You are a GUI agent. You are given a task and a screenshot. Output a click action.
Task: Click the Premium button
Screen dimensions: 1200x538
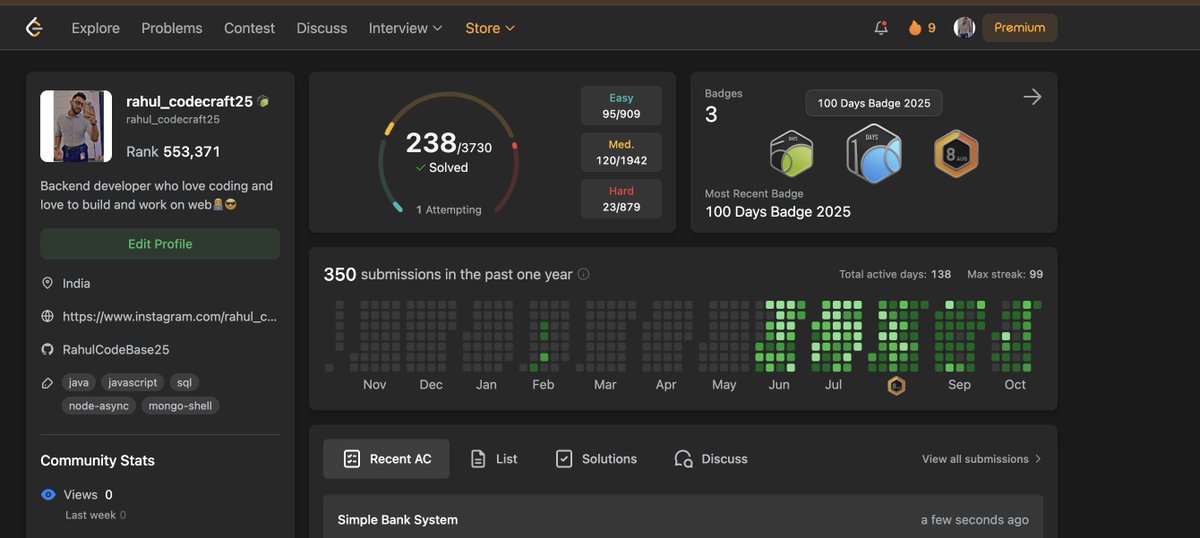(1020, 28)
